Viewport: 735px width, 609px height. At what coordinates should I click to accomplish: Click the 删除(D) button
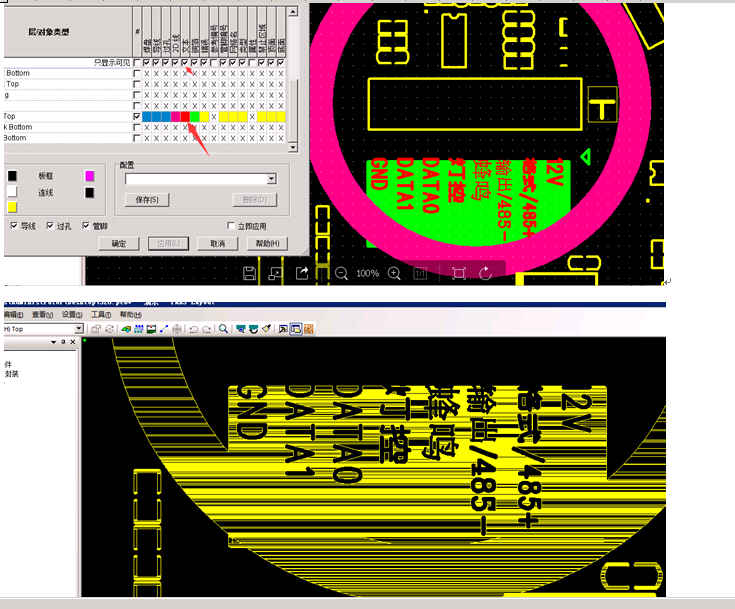tap(255, 200)
